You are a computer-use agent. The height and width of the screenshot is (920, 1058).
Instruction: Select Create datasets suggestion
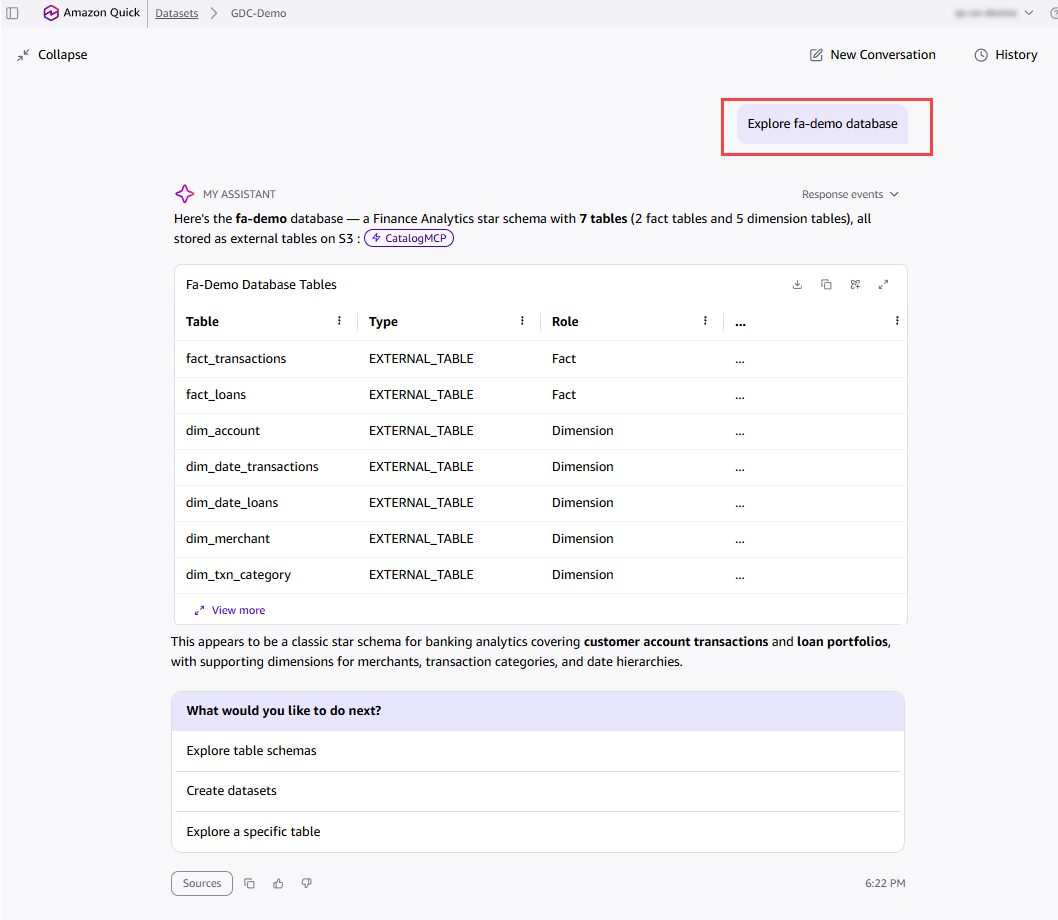538,791
